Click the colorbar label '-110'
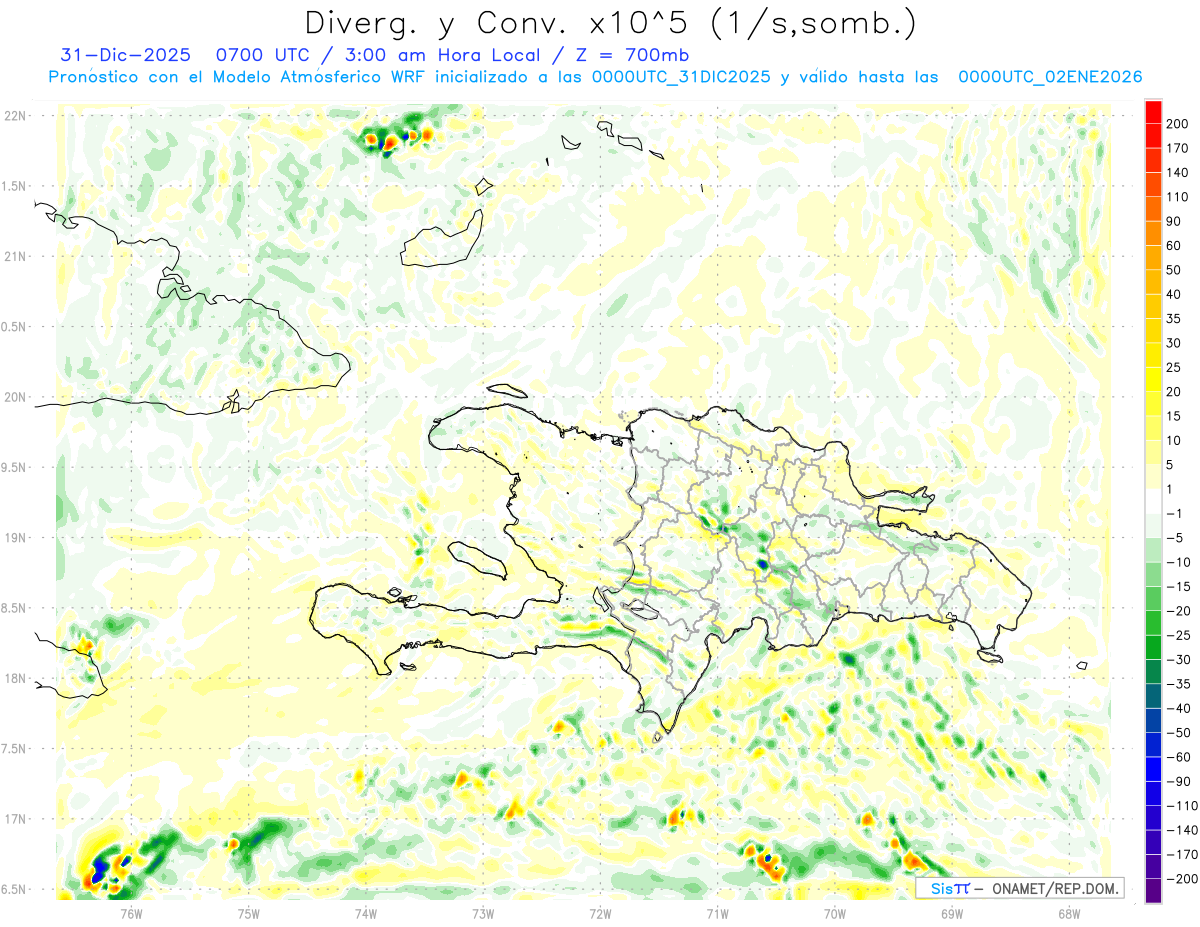The height and width of the screenshot is (927, 1200). pos(1182,806)
